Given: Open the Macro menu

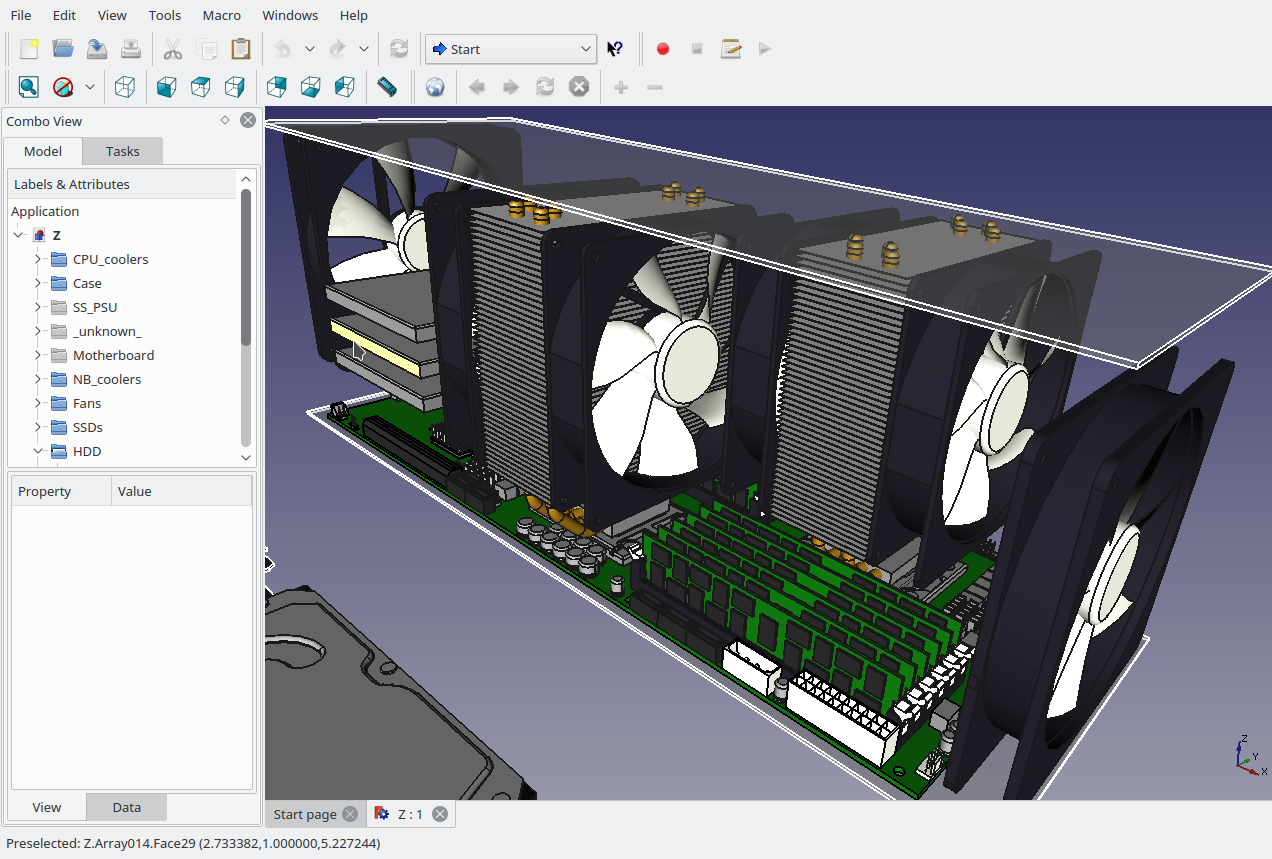Looking at the screenshot, I should (x=221, y=15).
